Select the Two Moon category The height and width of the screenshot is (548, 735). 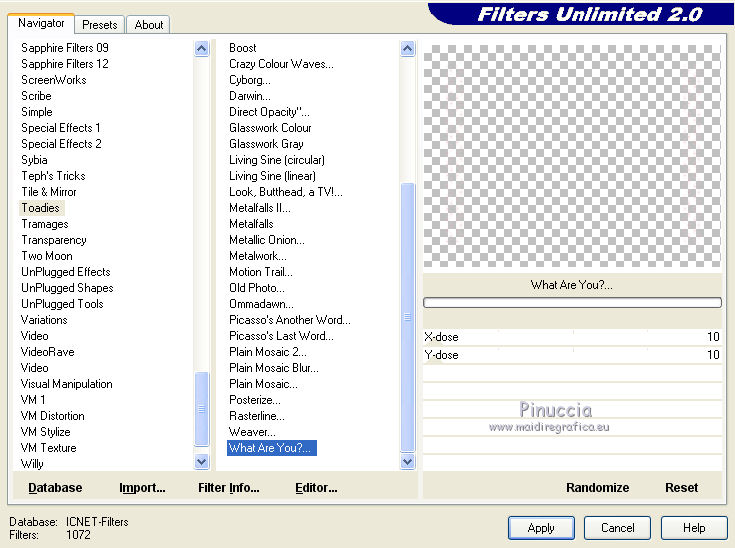point(47,256)
